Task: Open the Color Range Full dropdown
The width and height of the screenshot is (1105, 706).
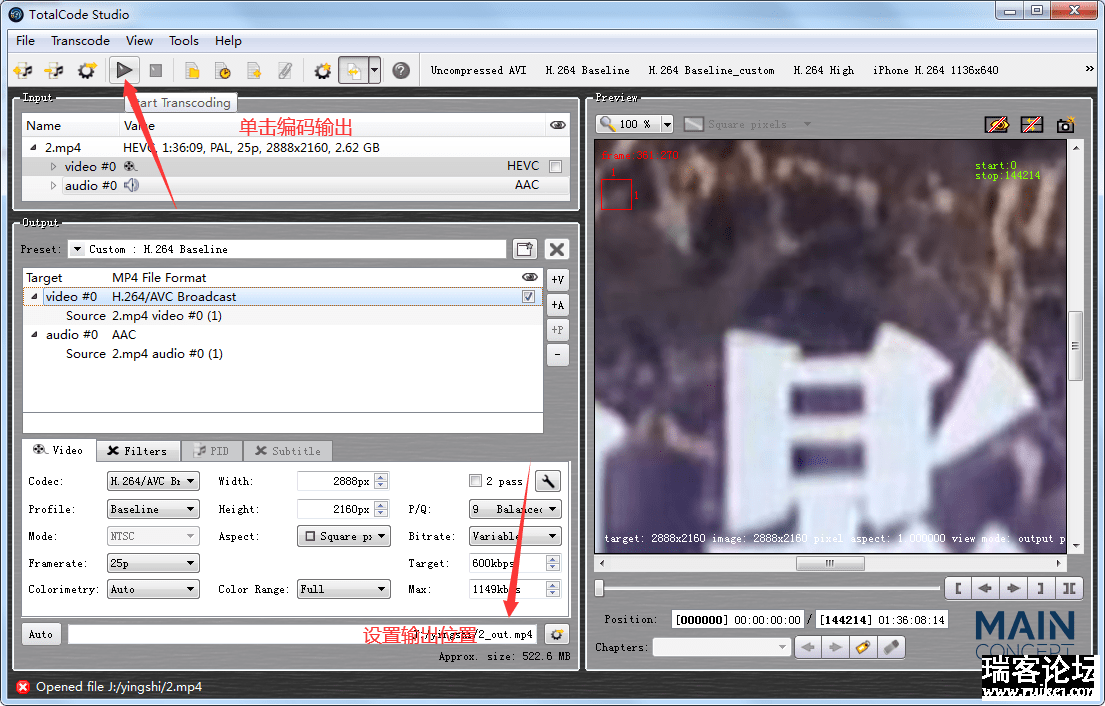Action: coord(344,589)
